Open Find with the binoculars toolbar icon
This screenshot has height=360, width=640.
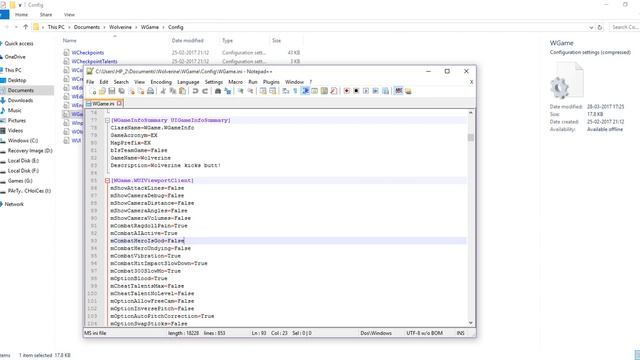218,91
